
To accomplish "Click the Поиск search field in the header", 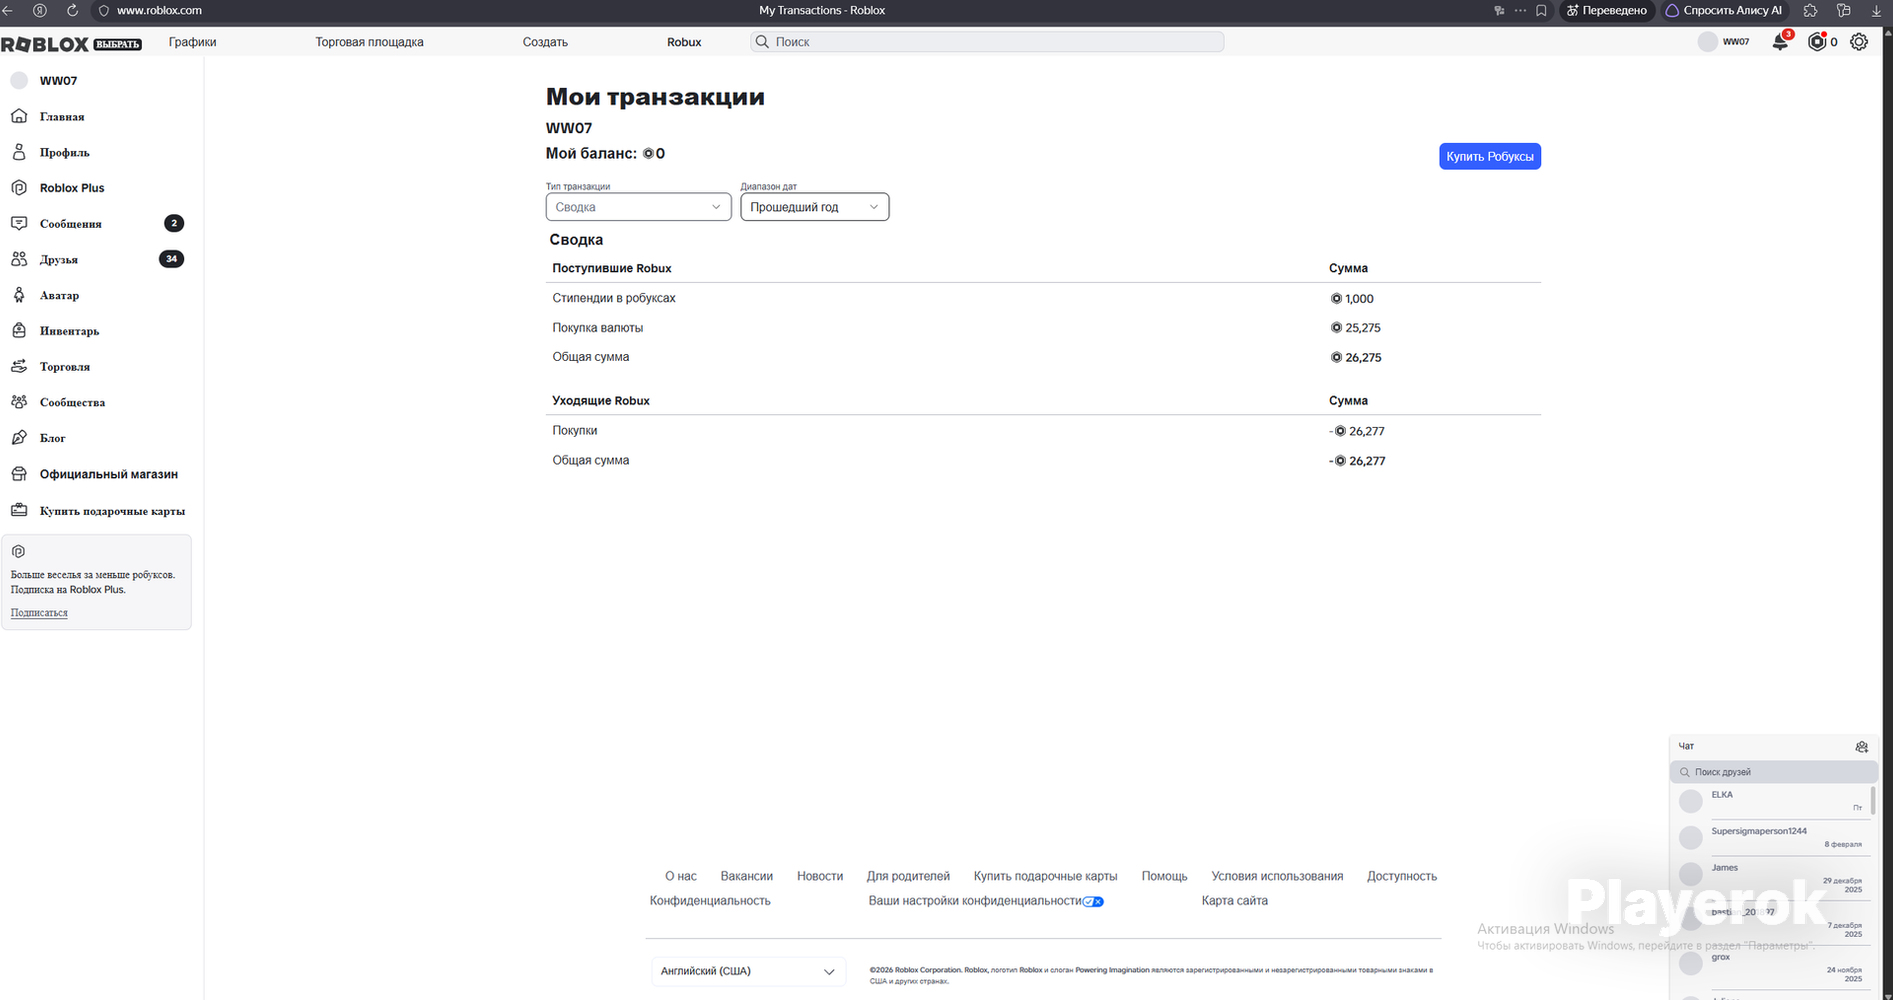I will 987,42.
